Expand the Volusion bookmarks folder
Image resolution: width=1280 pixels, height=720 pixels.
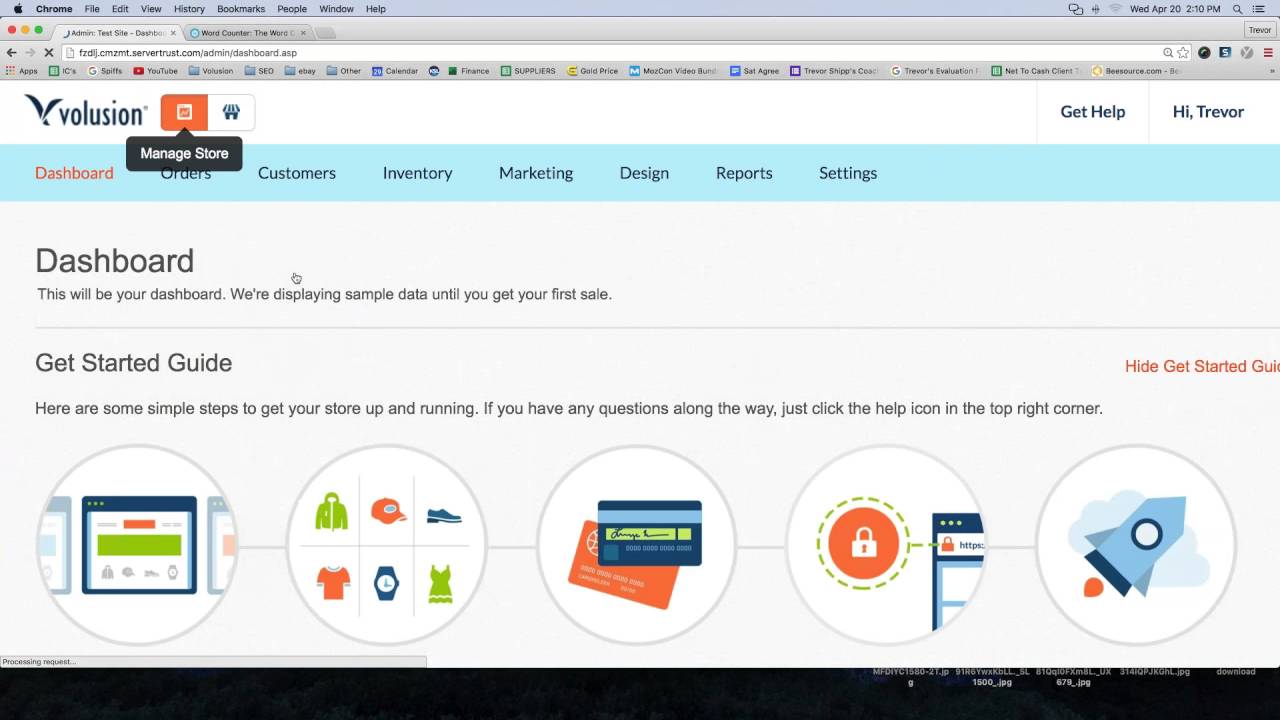point(210,71)
